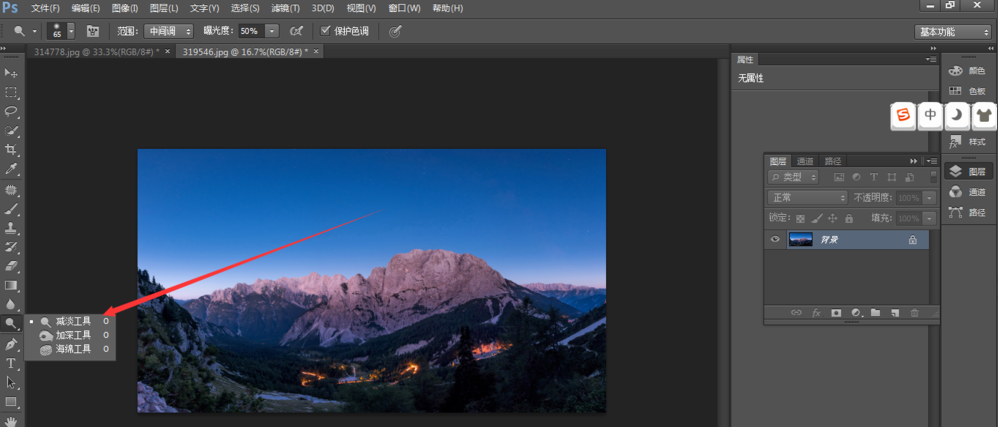Open the 范围 (Range) 中间调 dropdown
This screenshot has height=427, width=998.
click(168, 31)
